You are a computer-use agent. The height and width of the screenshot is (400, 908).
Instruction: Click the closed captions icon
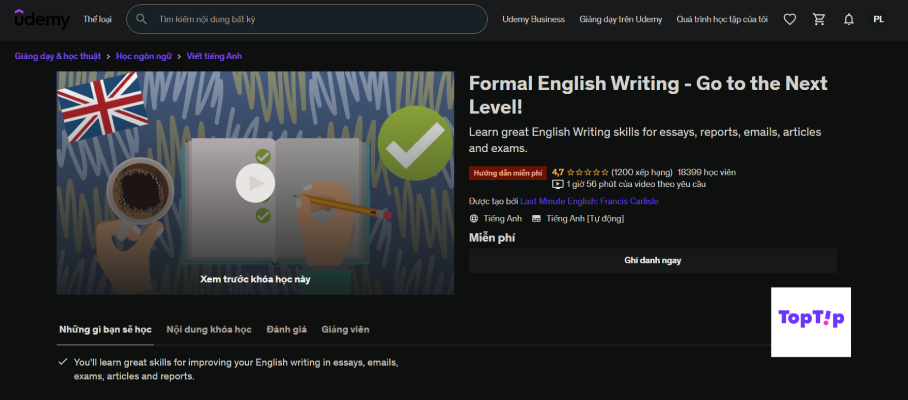point(536,219)
